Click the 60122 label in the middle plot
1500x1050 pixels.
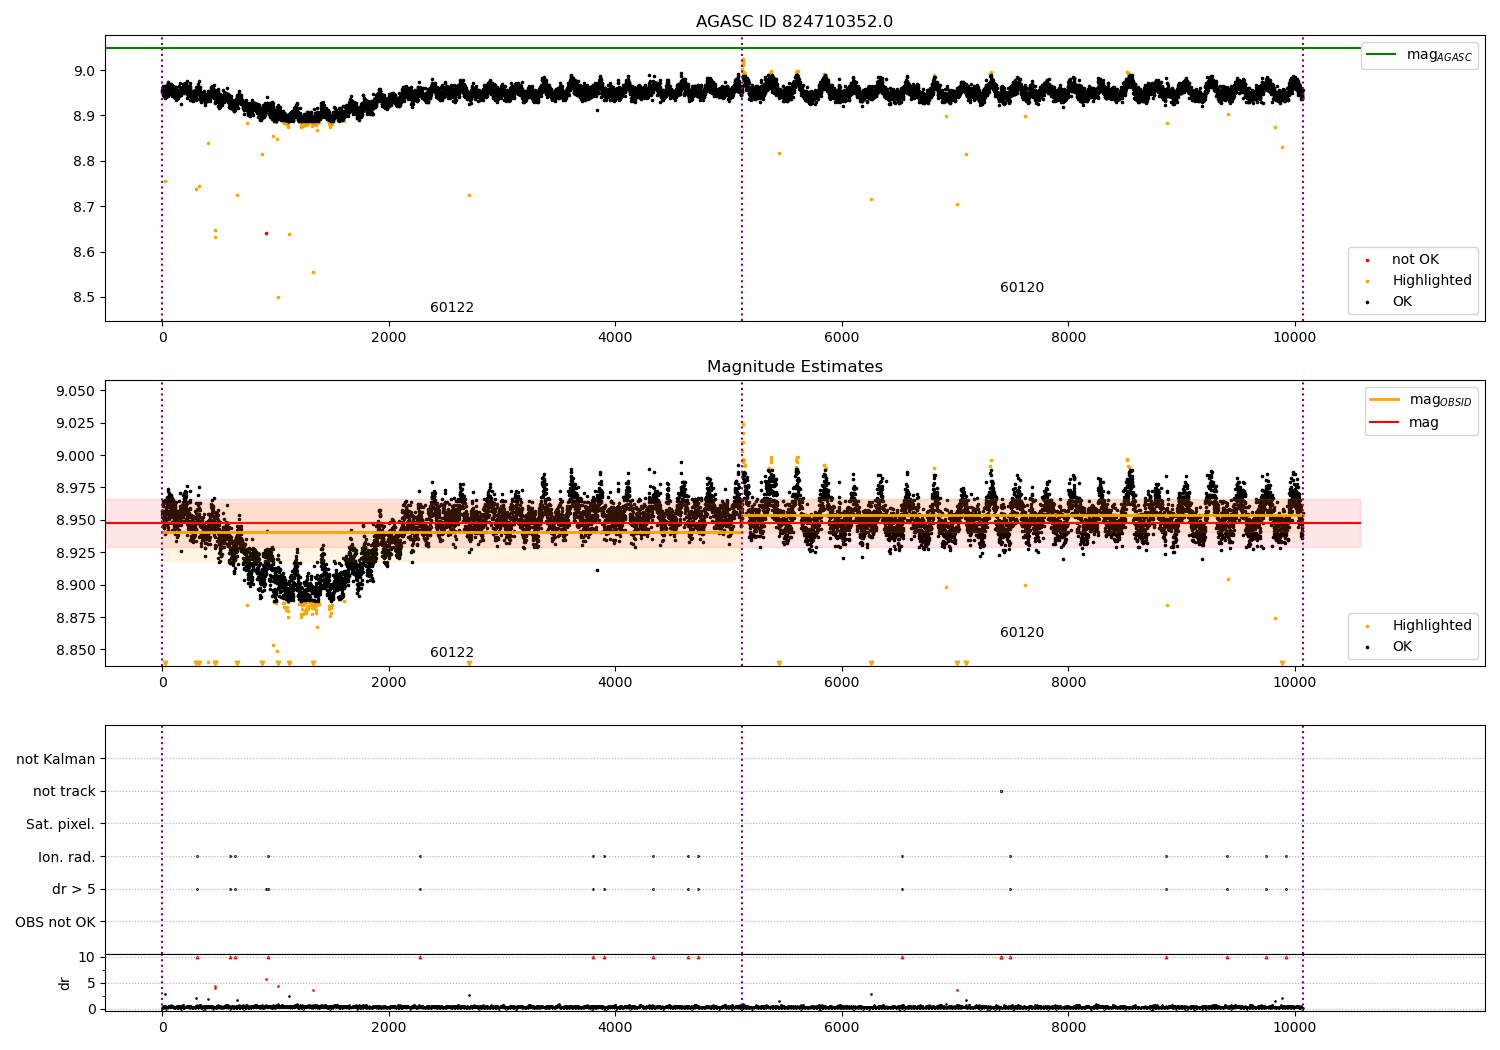(452, 653)
